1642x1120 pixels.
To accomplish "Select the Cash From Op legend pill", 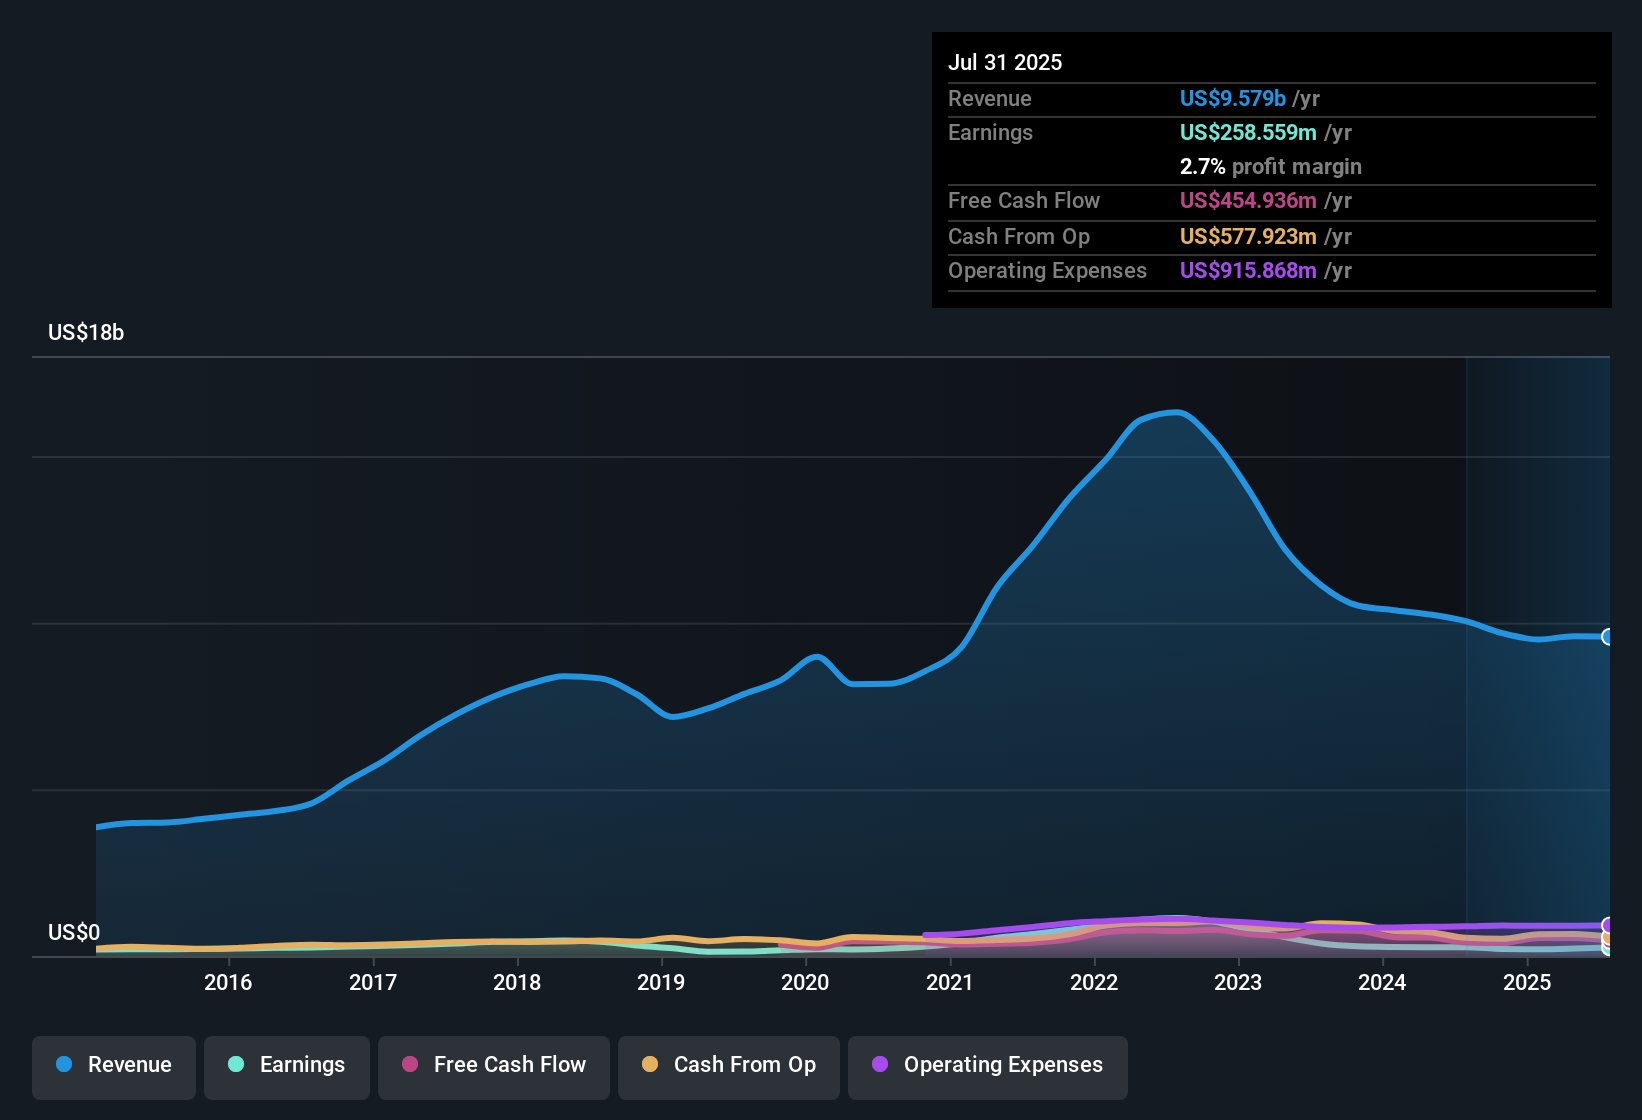I will tap(728, 1065).
